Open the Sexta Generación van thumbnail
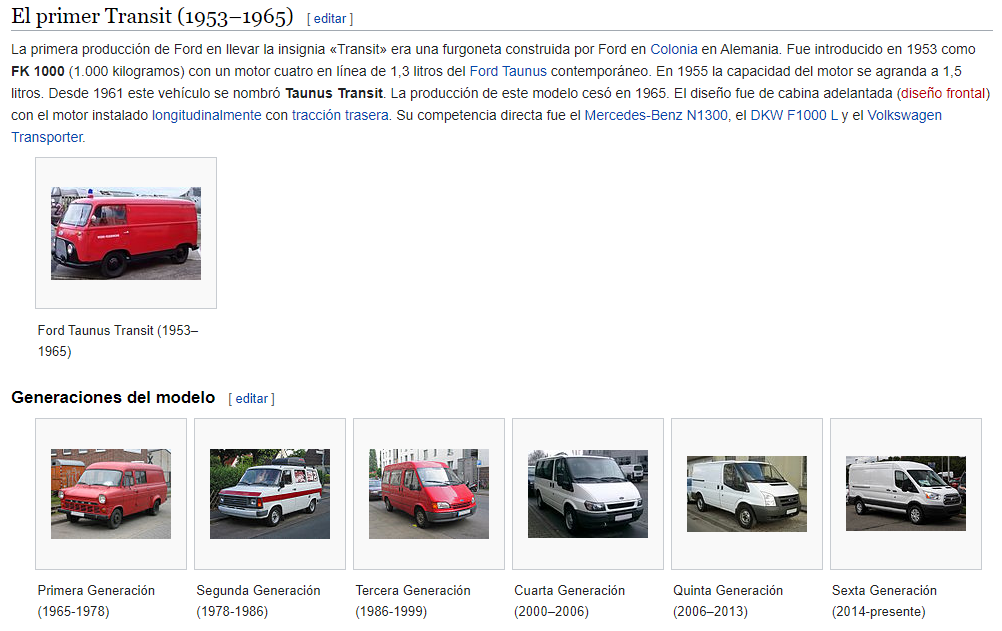This screenshot has width=1002, height=631. pos(906,494)
